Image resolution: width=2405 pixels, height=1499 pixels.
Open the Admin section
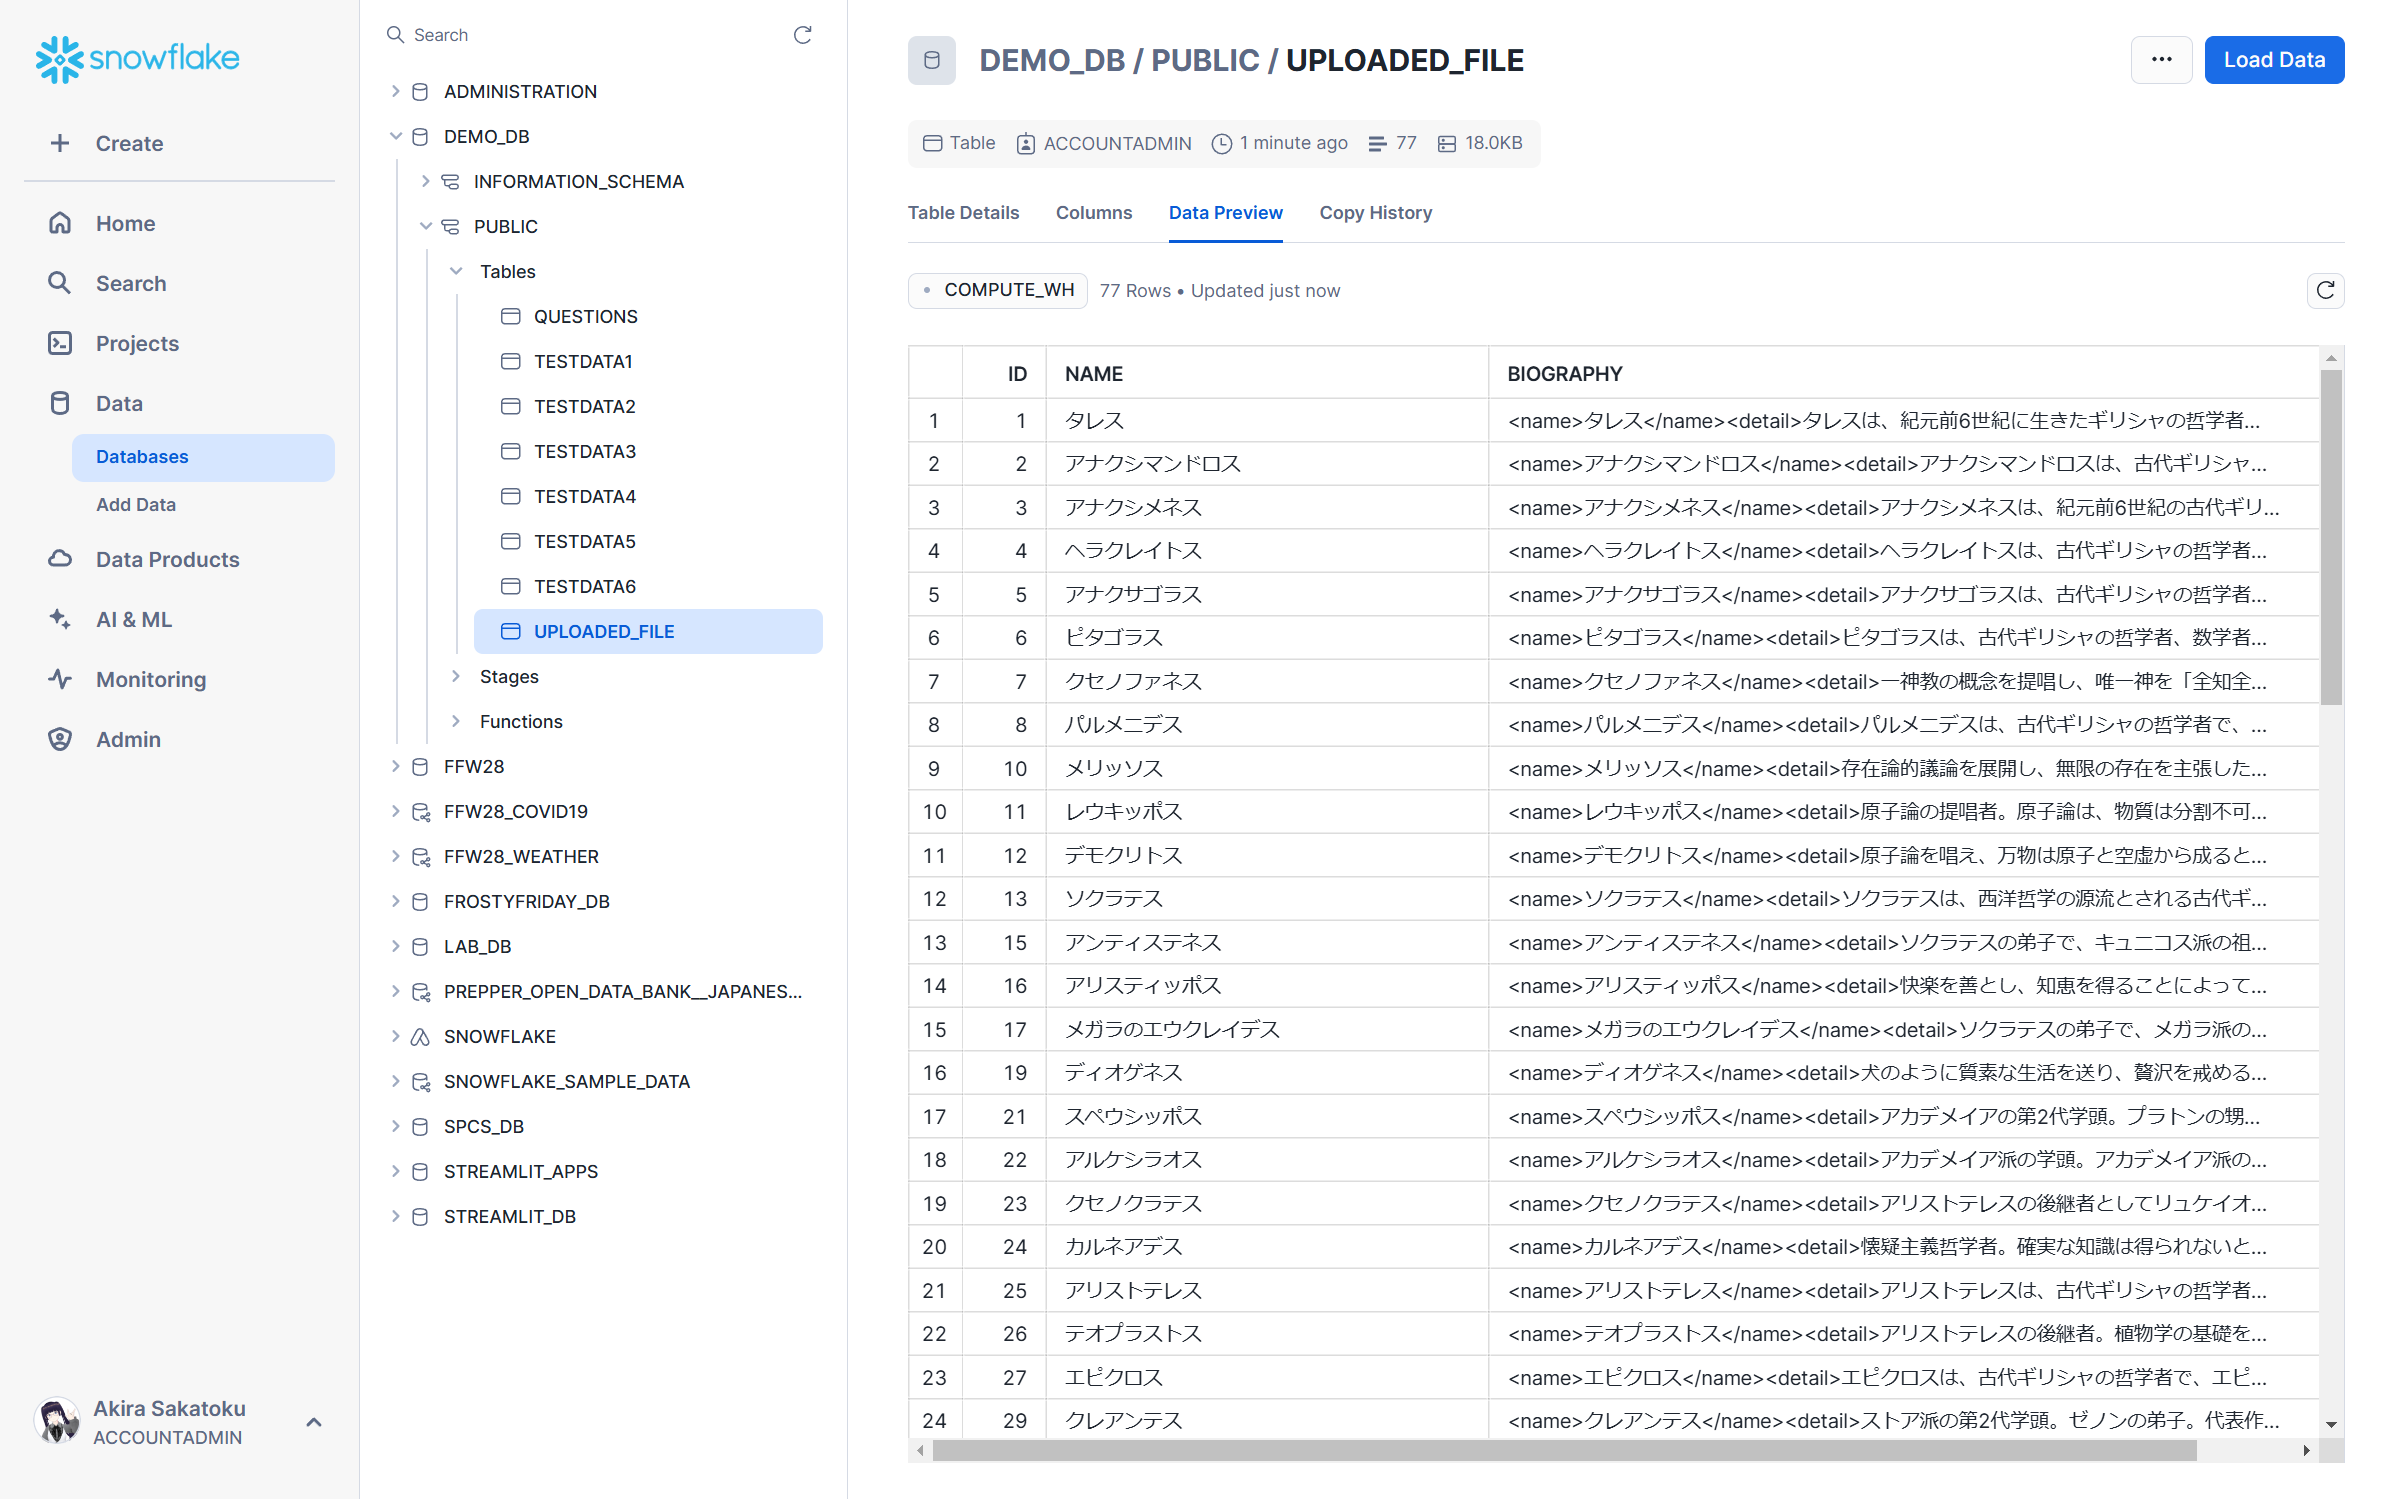[x=128, y=739]
